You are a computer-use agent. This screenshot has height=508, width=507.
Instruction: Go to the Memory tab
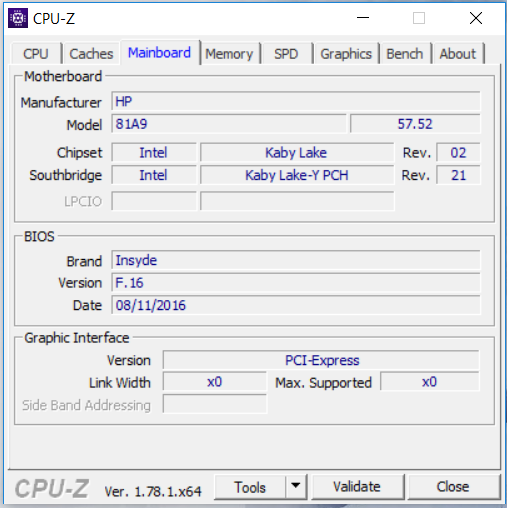229,54
